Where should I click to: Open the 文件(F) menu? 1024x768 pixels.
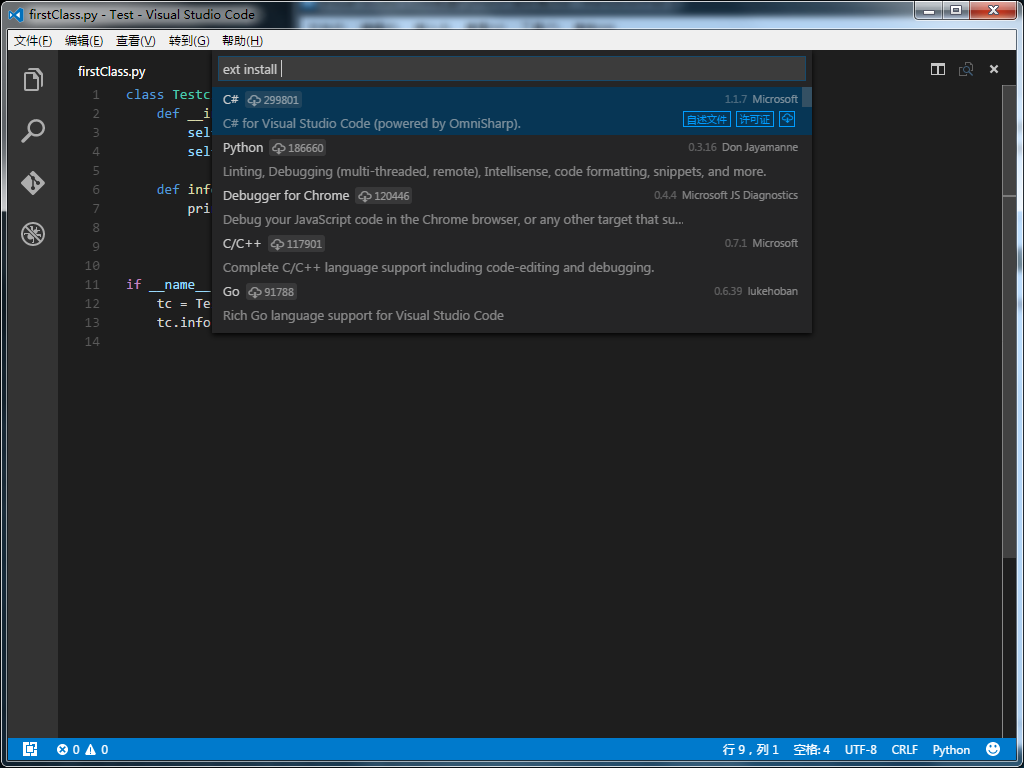(x=33, y=40)
